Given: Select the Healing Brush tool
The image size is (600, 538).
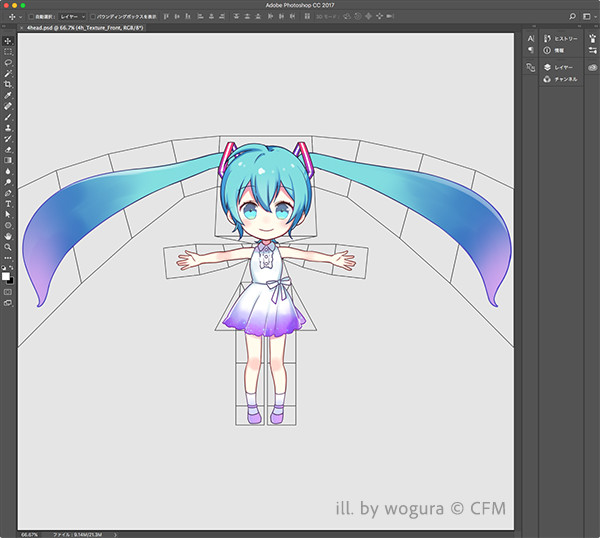Looking at the screenshot, I should pos(8,106).
